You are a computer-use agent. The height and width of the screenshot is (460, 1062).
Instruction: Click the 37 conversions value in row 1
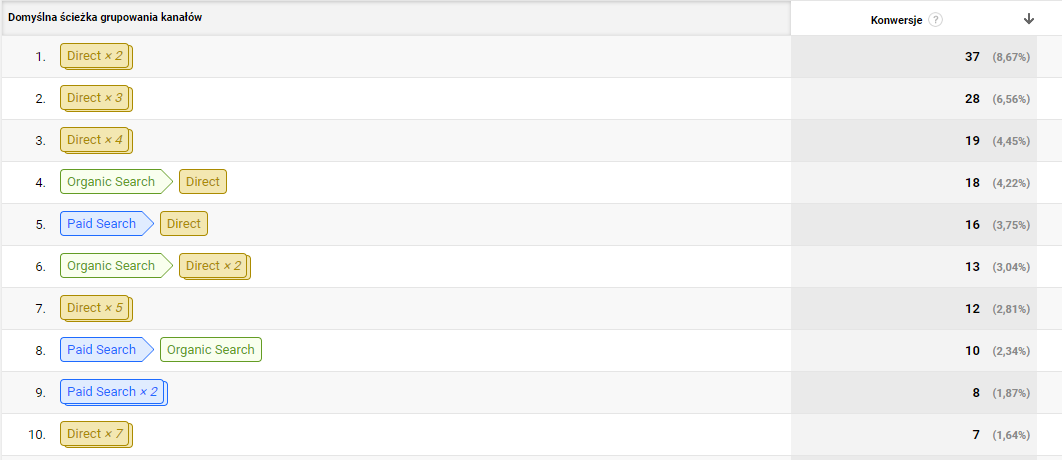pyautogui.click(x=972, y=56)
